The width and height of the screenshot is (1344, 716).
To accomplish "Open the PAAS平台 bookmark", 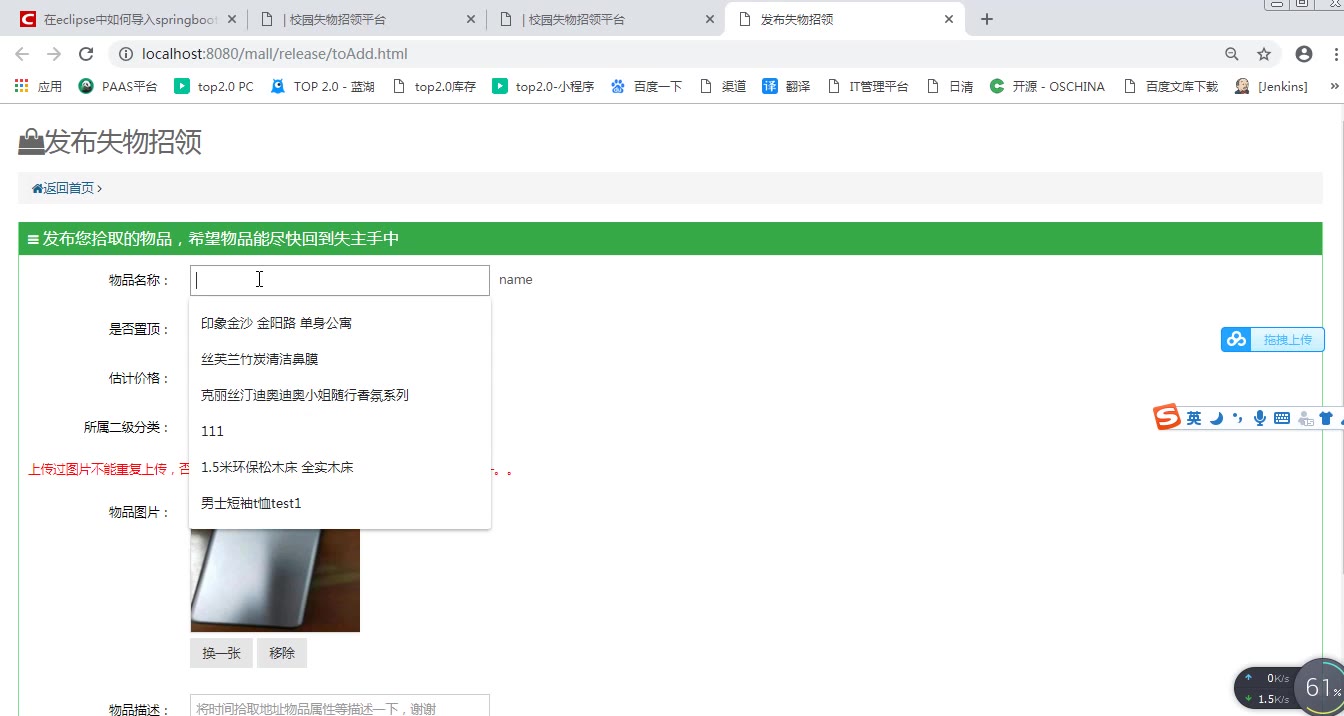I will [118, 87].
